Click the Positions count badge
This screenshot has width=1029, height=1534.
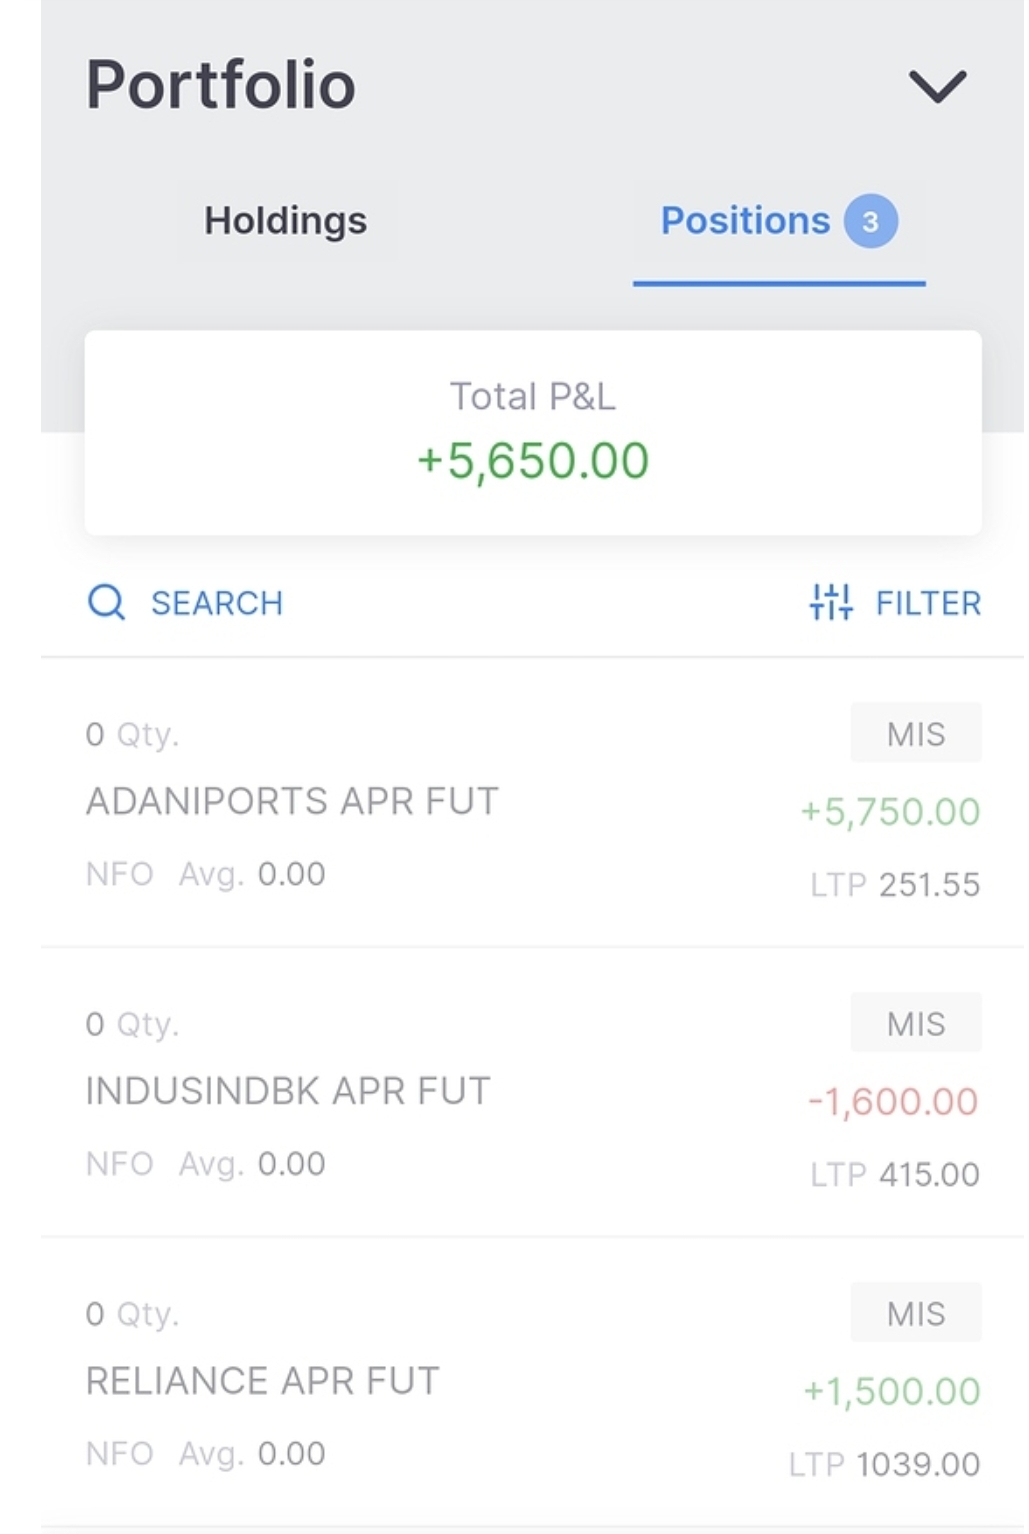[871, 221]
